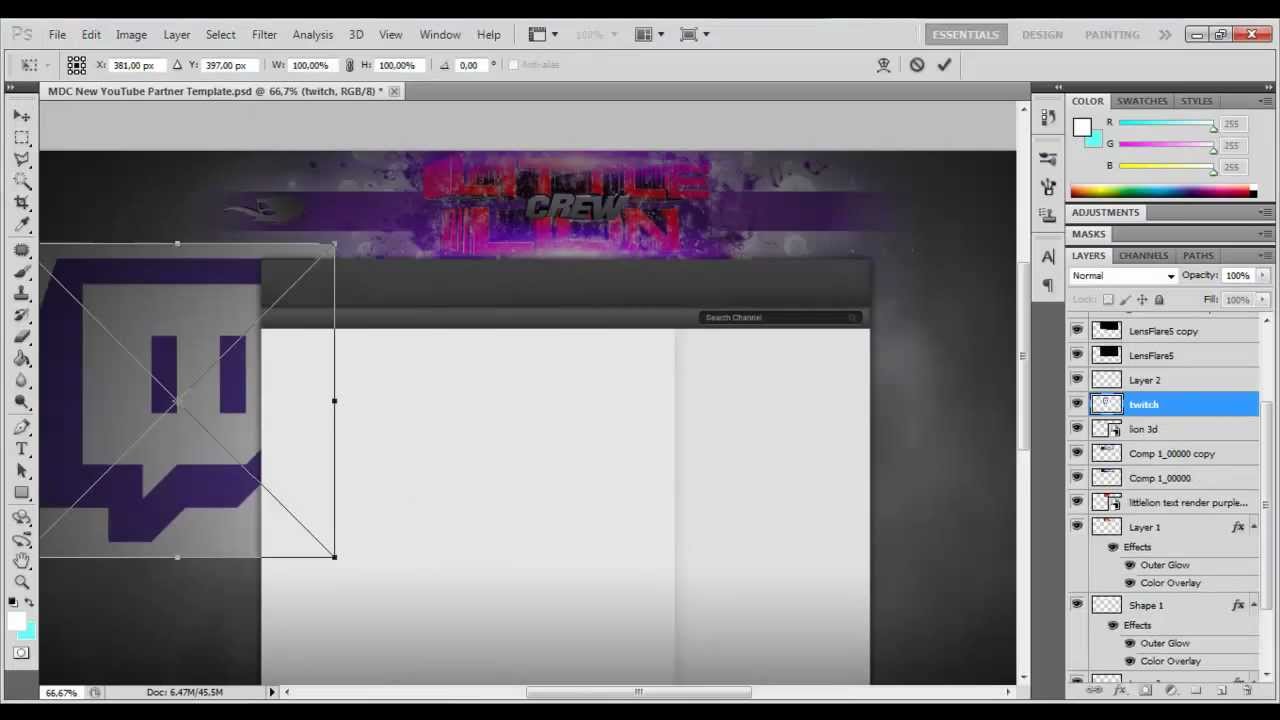The image size is (1280, 720).
Task: Open the blend mode Normal dropdown
Action: point(1123,276)
